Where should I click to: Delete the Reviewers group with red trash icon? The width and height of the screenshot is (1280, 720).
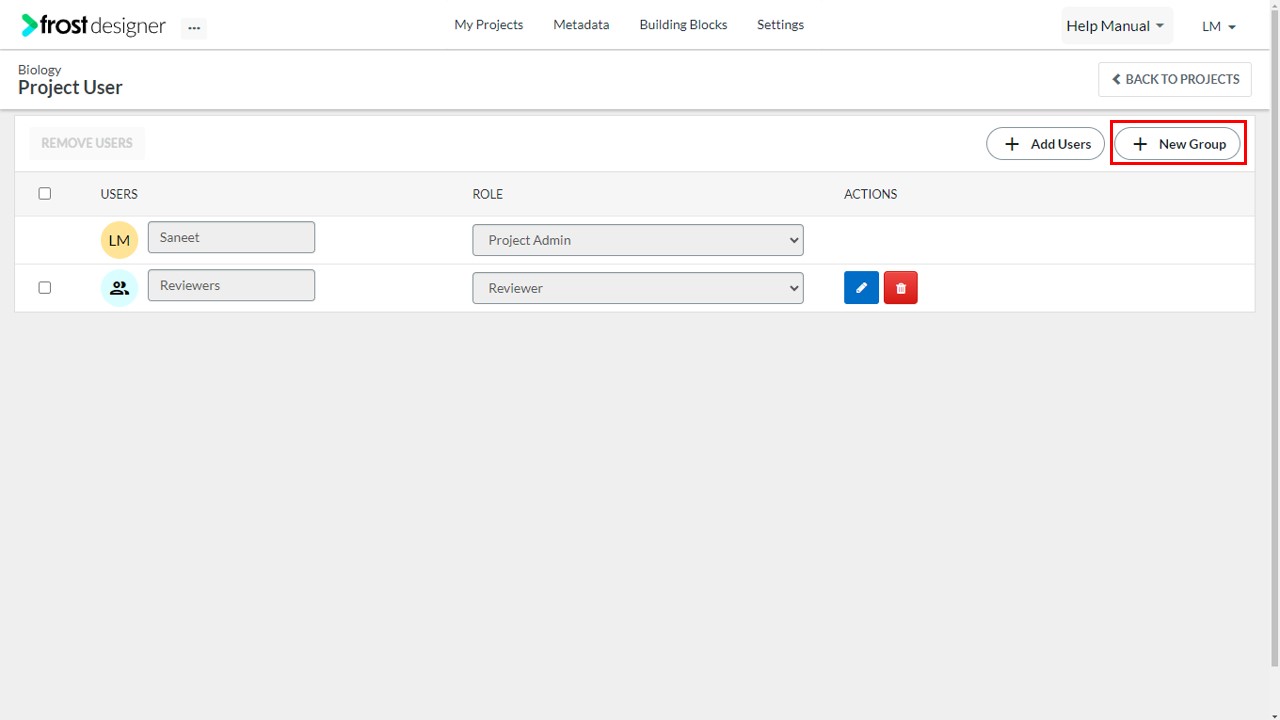pyautogui.click(x=900, y=288)
